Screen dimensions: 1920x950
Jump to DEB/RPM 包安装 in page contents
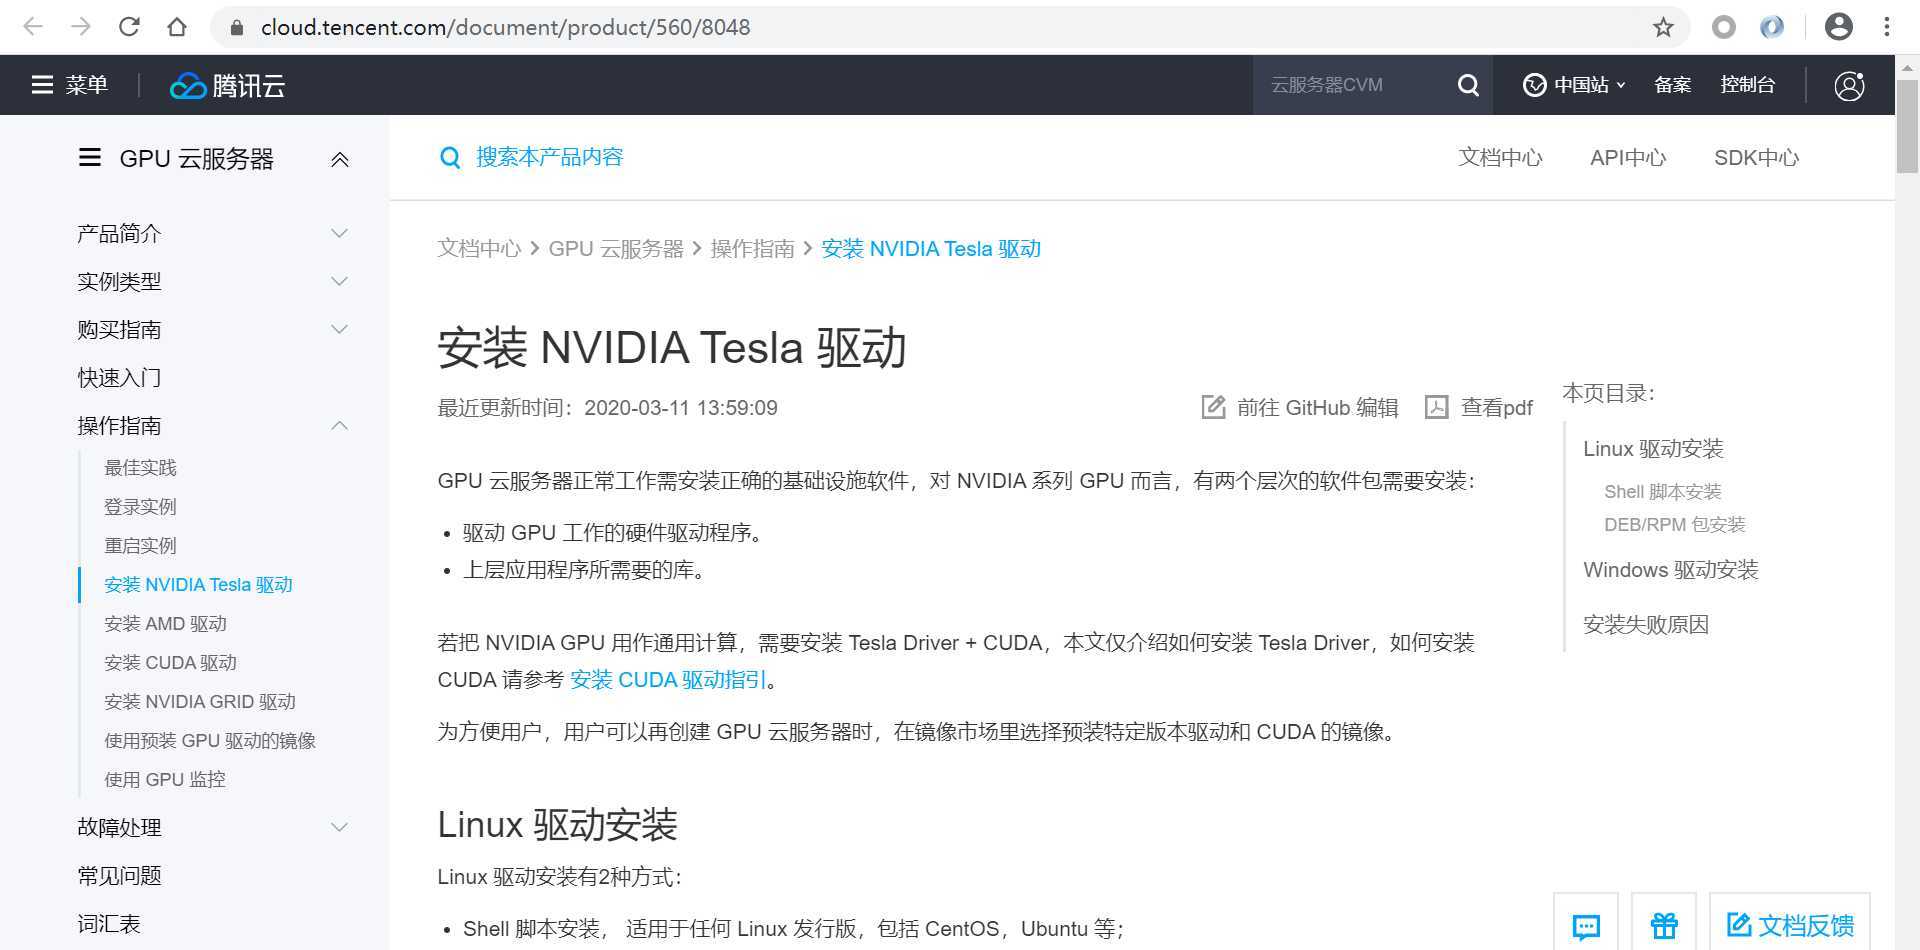(1674, 524)
